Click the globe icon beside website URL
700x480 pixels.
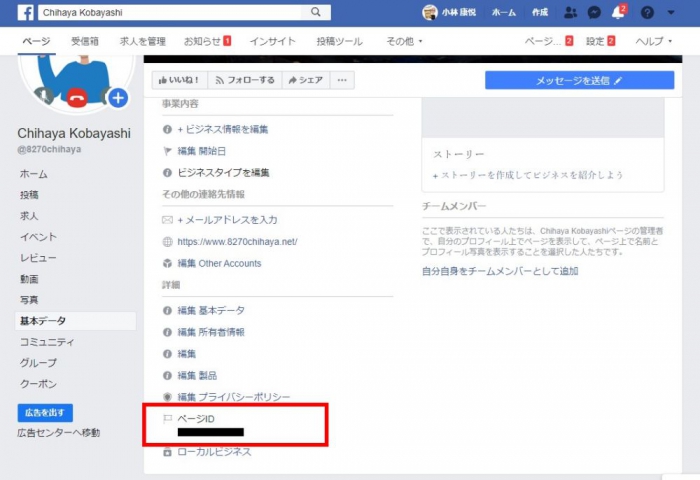[167, 242]
